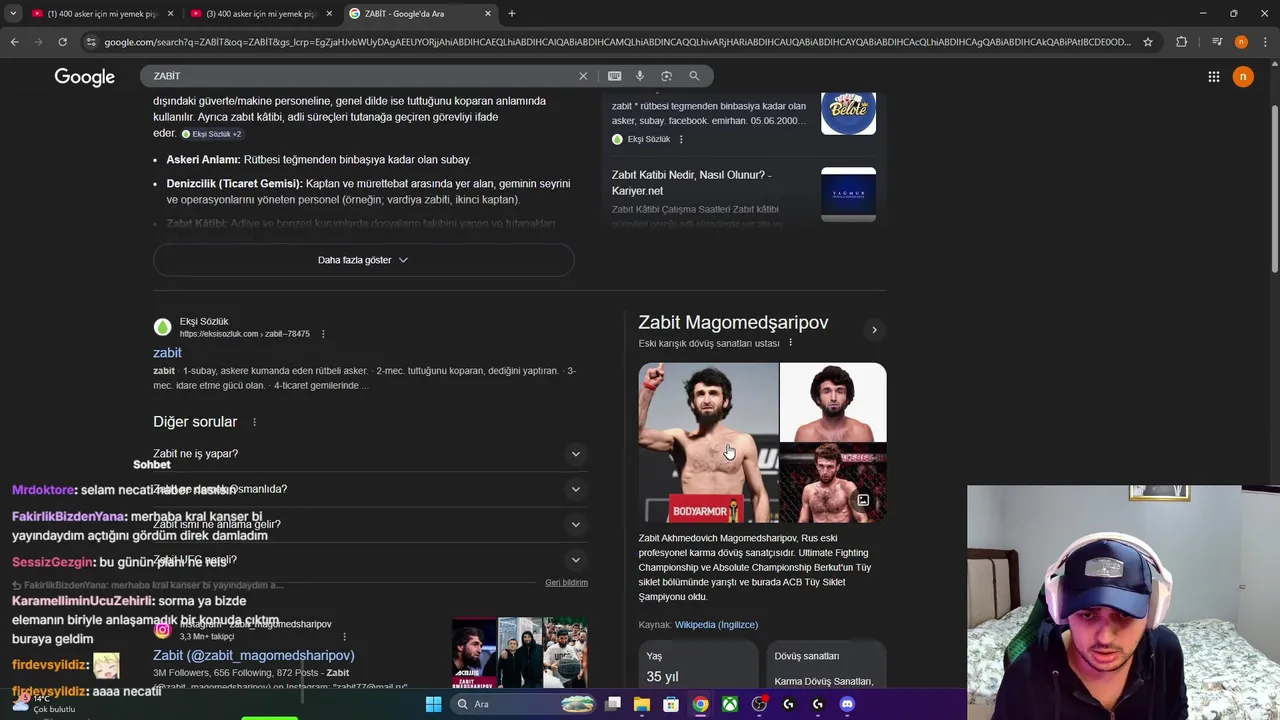Open more images icon on photo collage
Screen dimensions: 1280x720
[863, 500]
